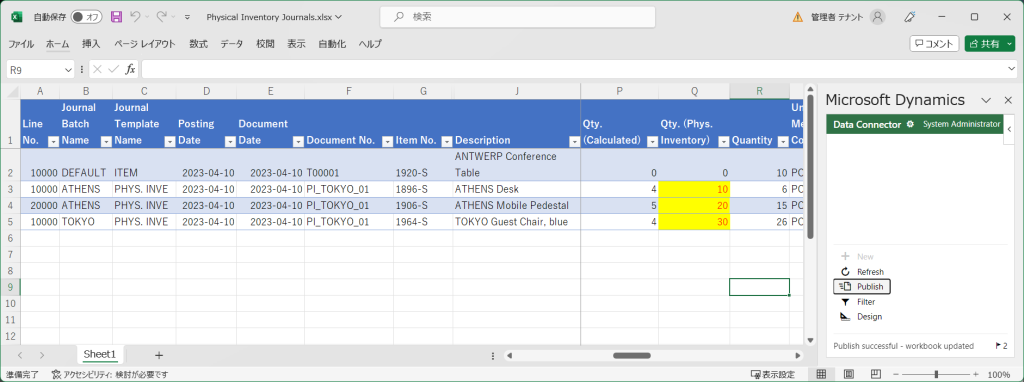Open the Microsoft Dynamics pane options chevron
The width and height of the screenshot is (1024, 382).
tap(987, 100)
